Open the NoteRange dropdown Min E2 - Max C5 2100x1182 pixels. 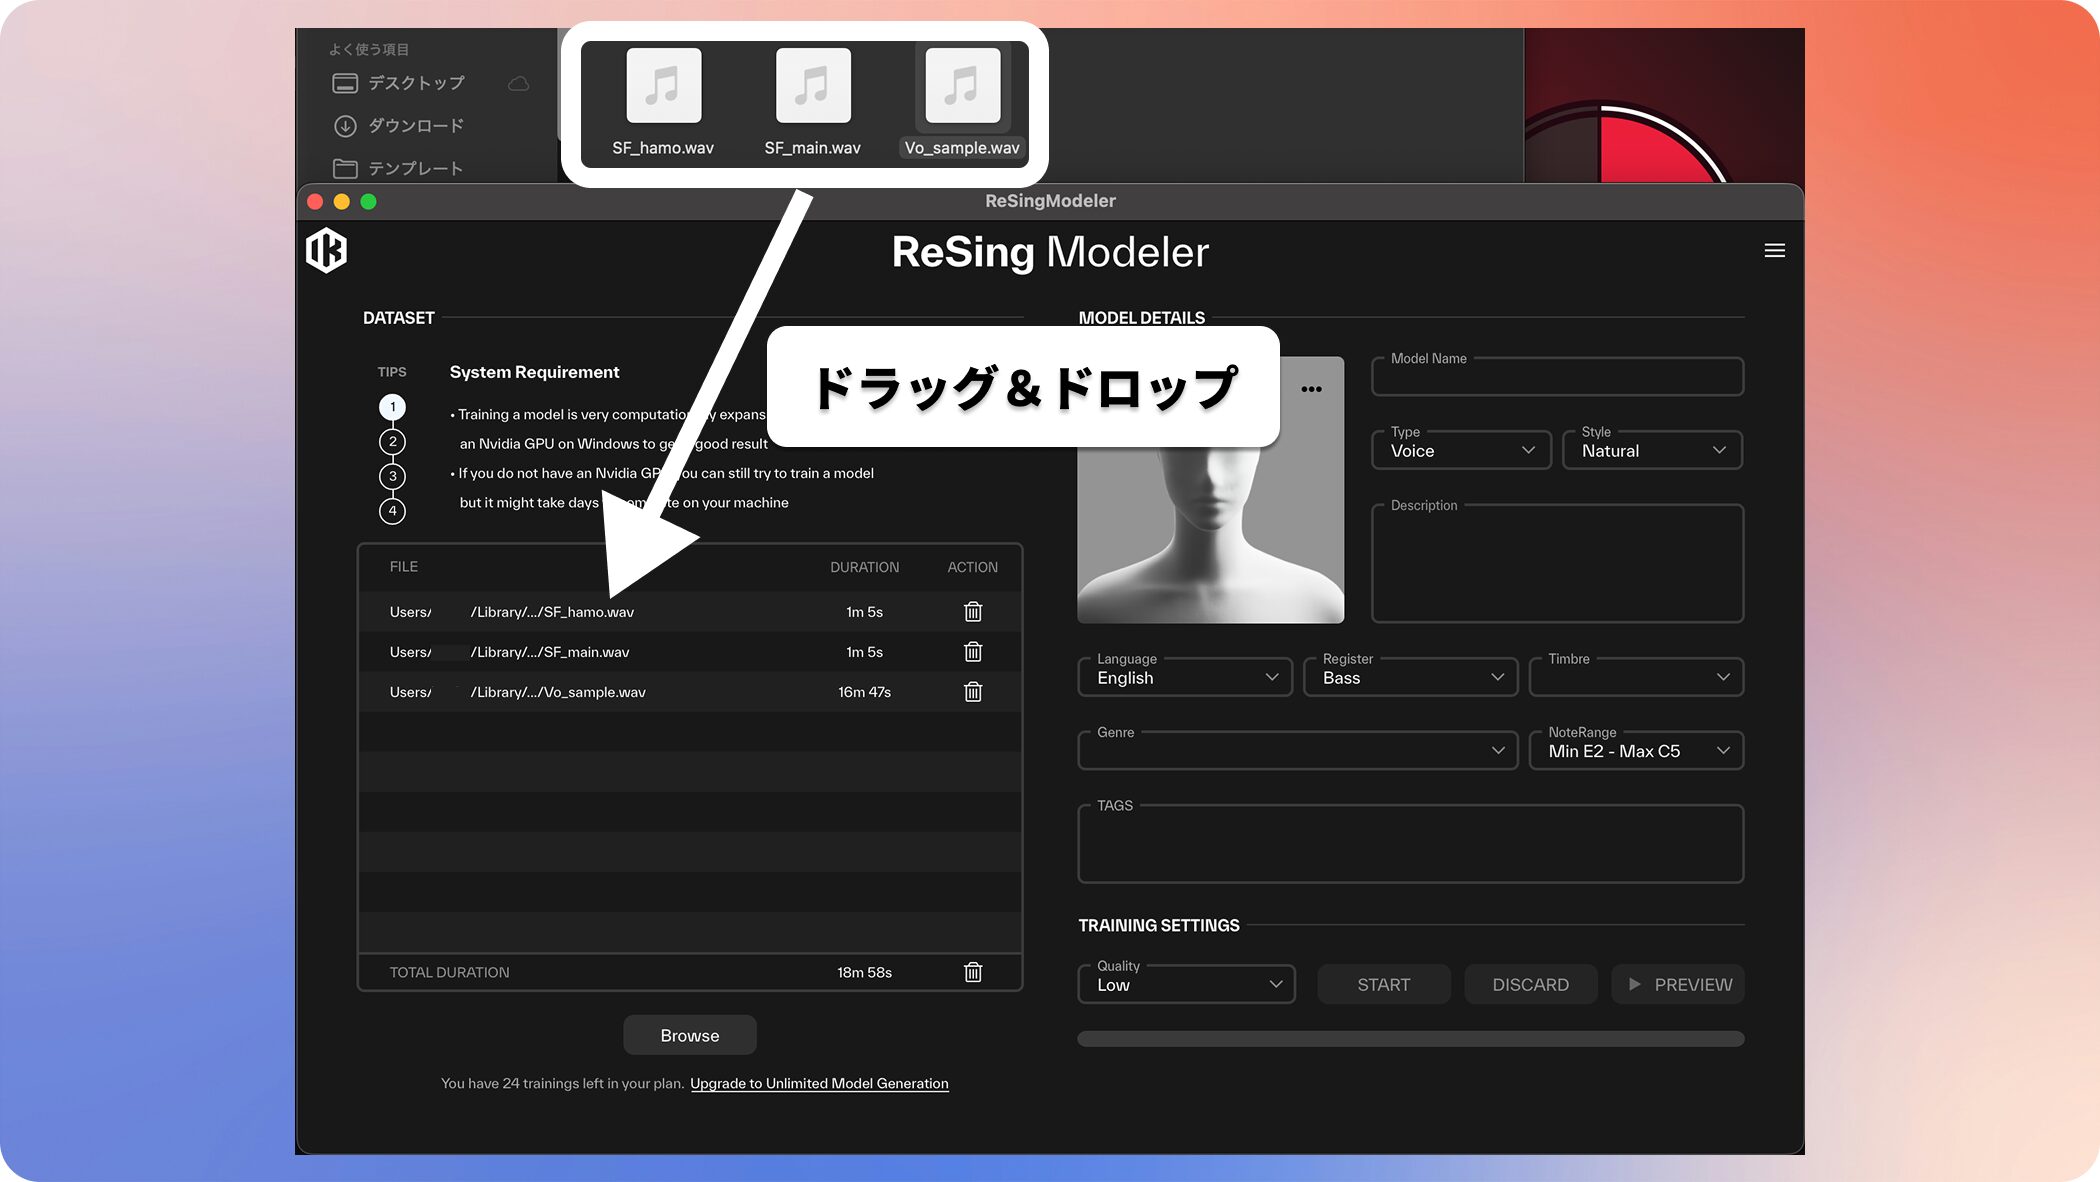coord(1636,750)
